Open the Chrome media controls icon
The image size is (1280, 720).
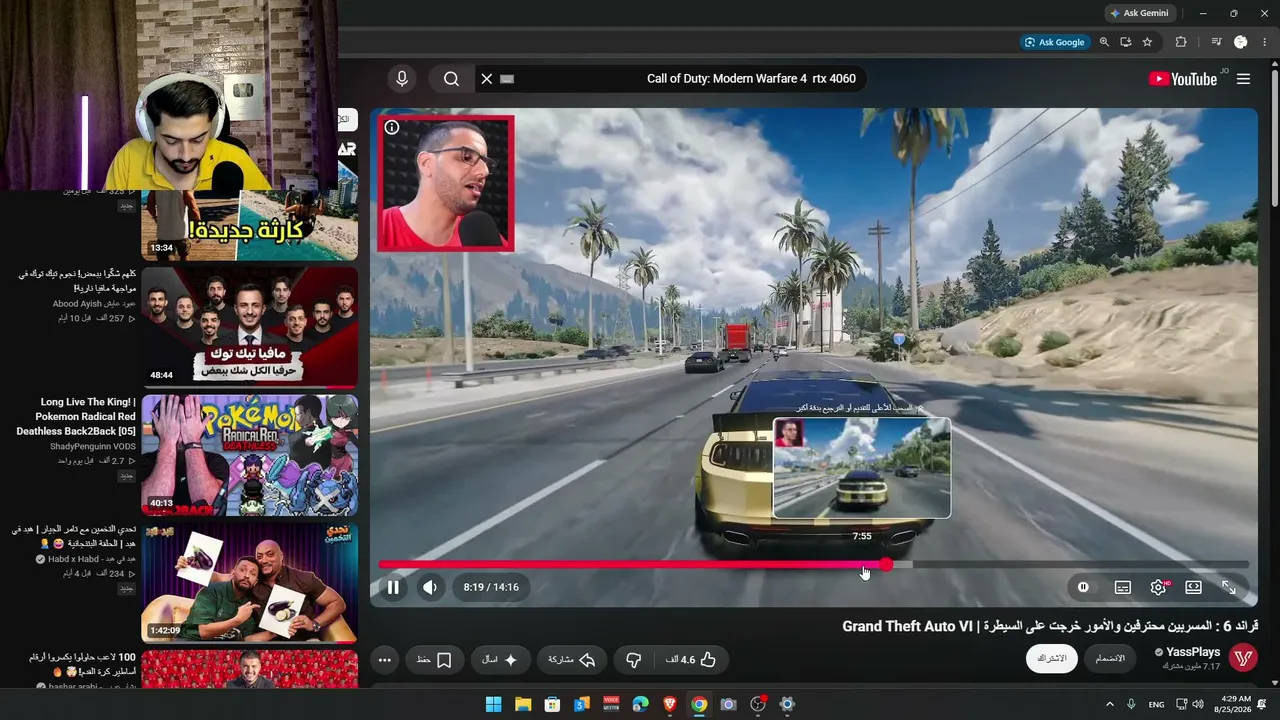coord(1216,42)
